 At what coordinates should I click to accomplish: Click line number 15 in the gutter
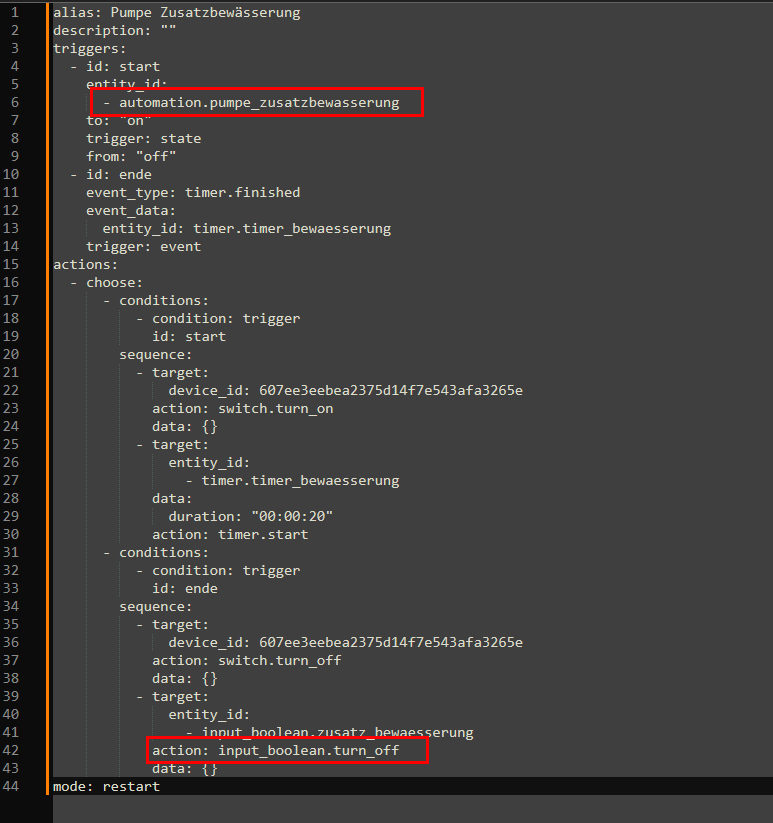tap(12, 265)
